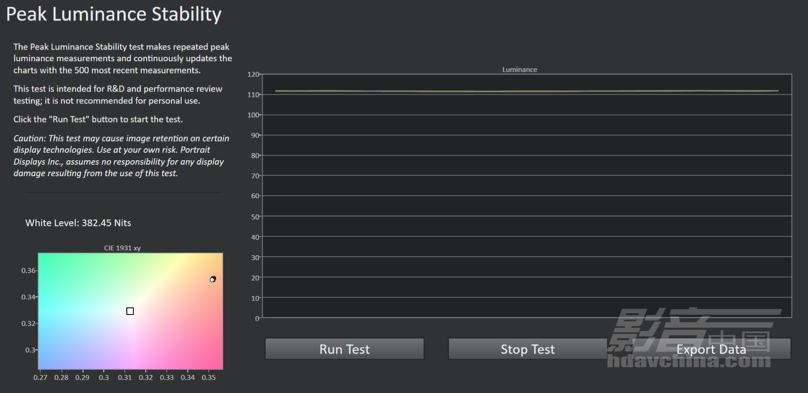Select the White Level 382.45 Nits readout
Screen dimensions: 808x393
78,223
